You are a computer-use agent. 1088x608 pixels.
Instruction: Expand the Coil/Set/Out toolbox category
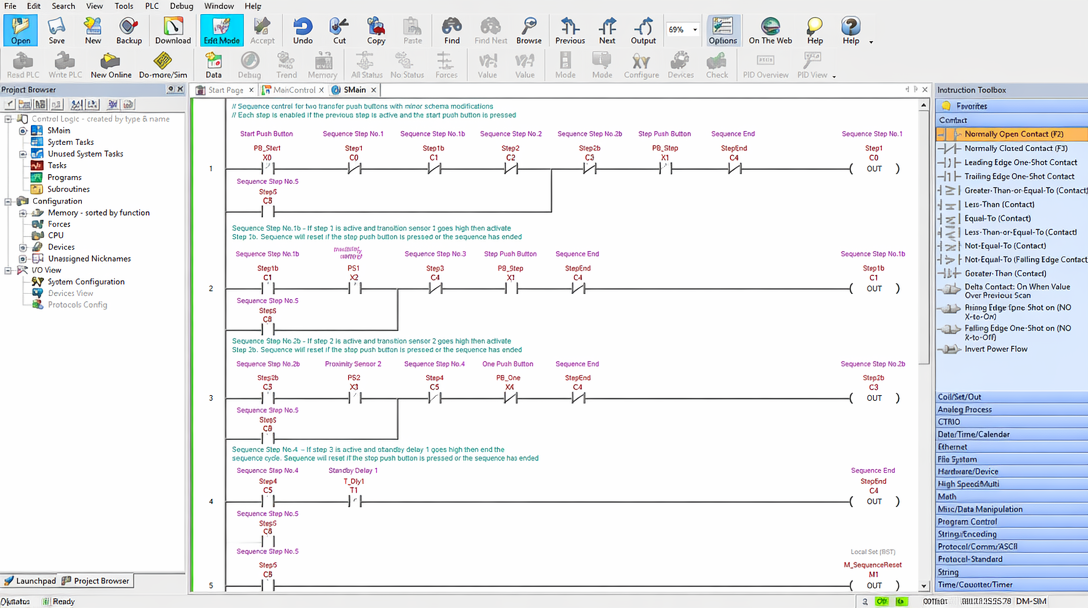(x=1012, y=397)
